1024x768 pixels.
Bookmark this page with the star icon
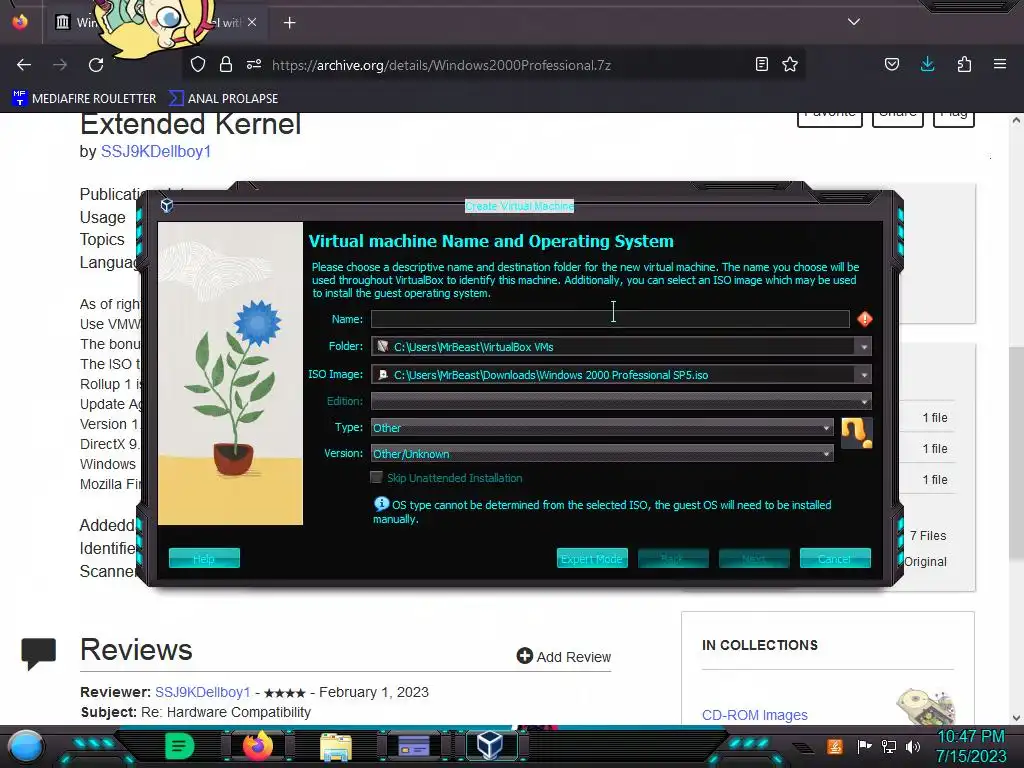790,64
